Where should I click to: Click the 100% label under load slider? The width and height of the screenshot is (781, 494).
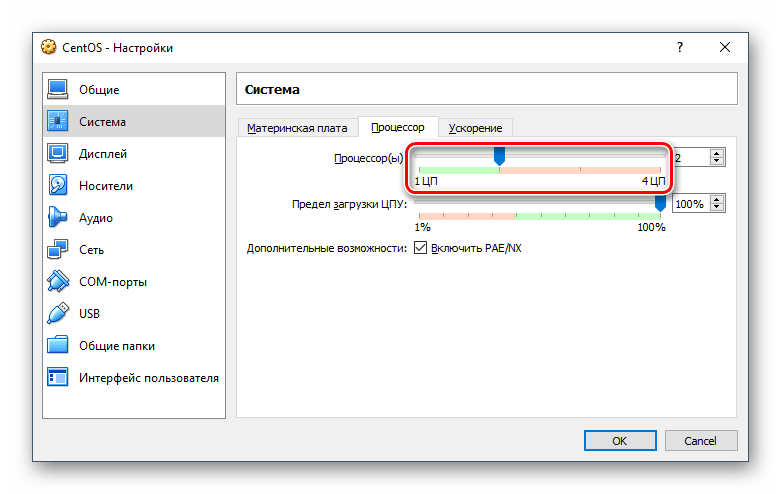click(651, 227)
